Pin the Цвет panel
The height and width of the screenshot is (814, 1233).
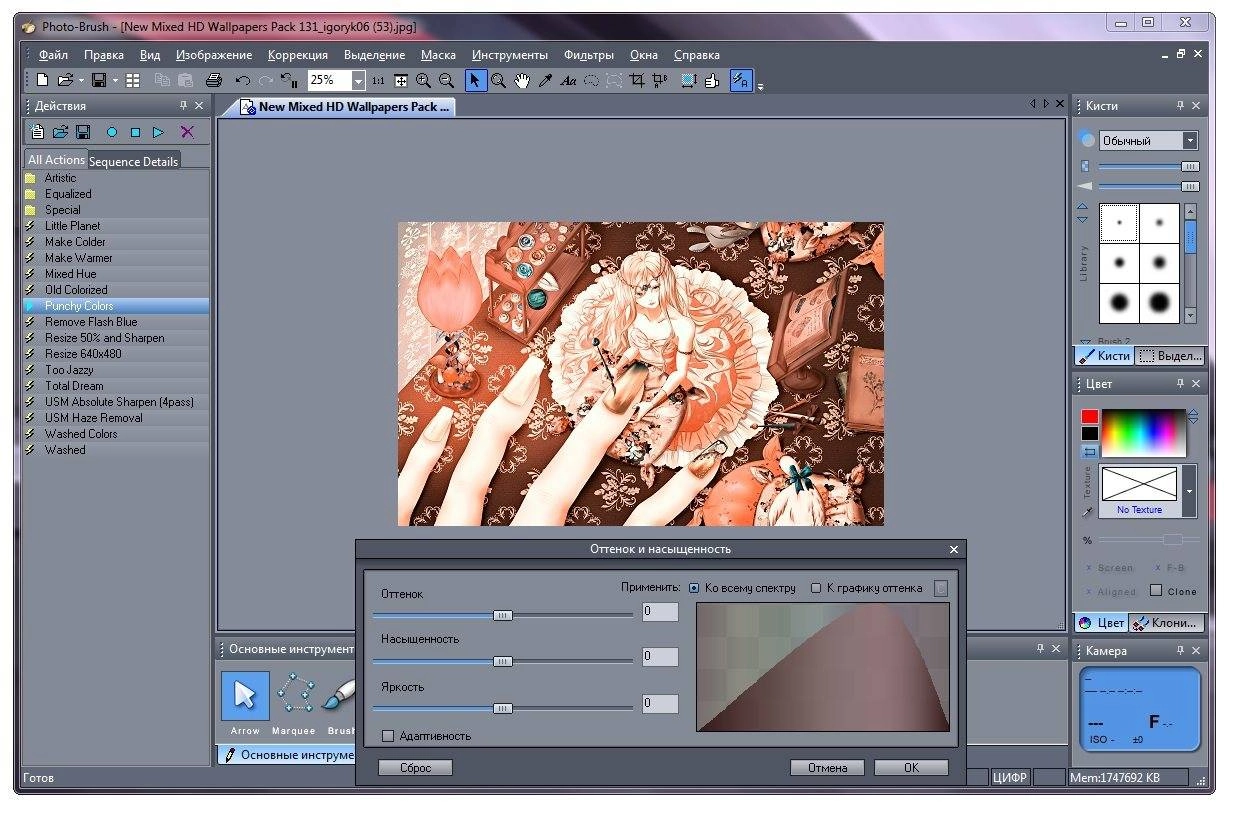[1180, 383]
